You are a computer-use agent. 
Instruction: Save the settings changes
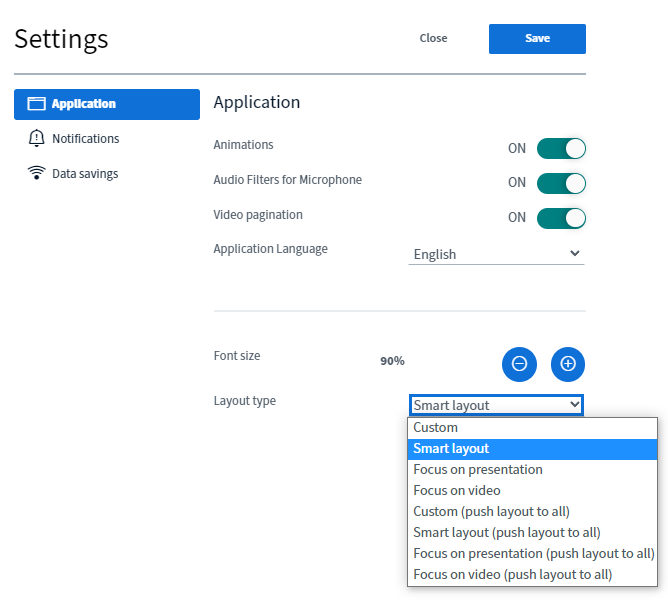tap(537, 39)
